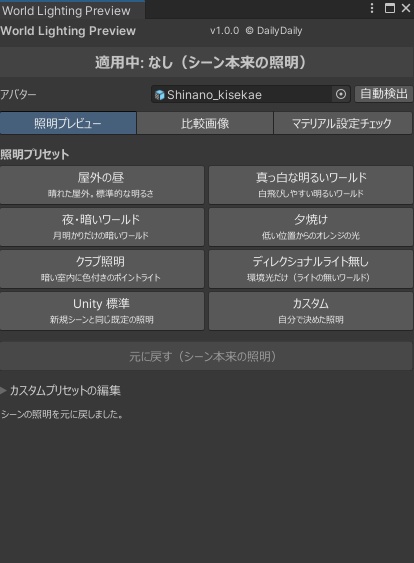Click the World Lighting Preview header title
Viewport: 414px width, 563px height.
coord(68,31)
